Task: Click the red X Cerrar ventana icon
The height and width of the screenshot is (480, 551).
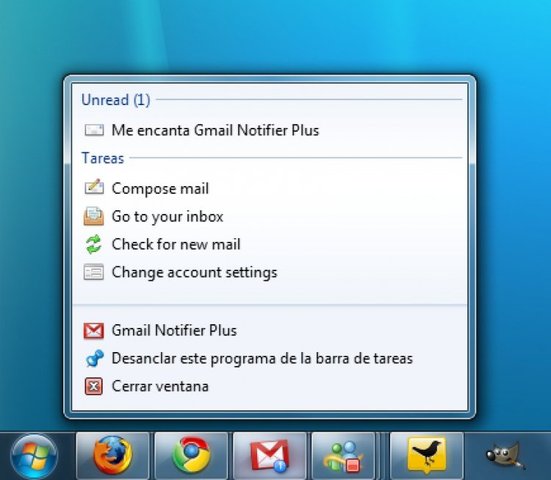Action: click(93, 386)
